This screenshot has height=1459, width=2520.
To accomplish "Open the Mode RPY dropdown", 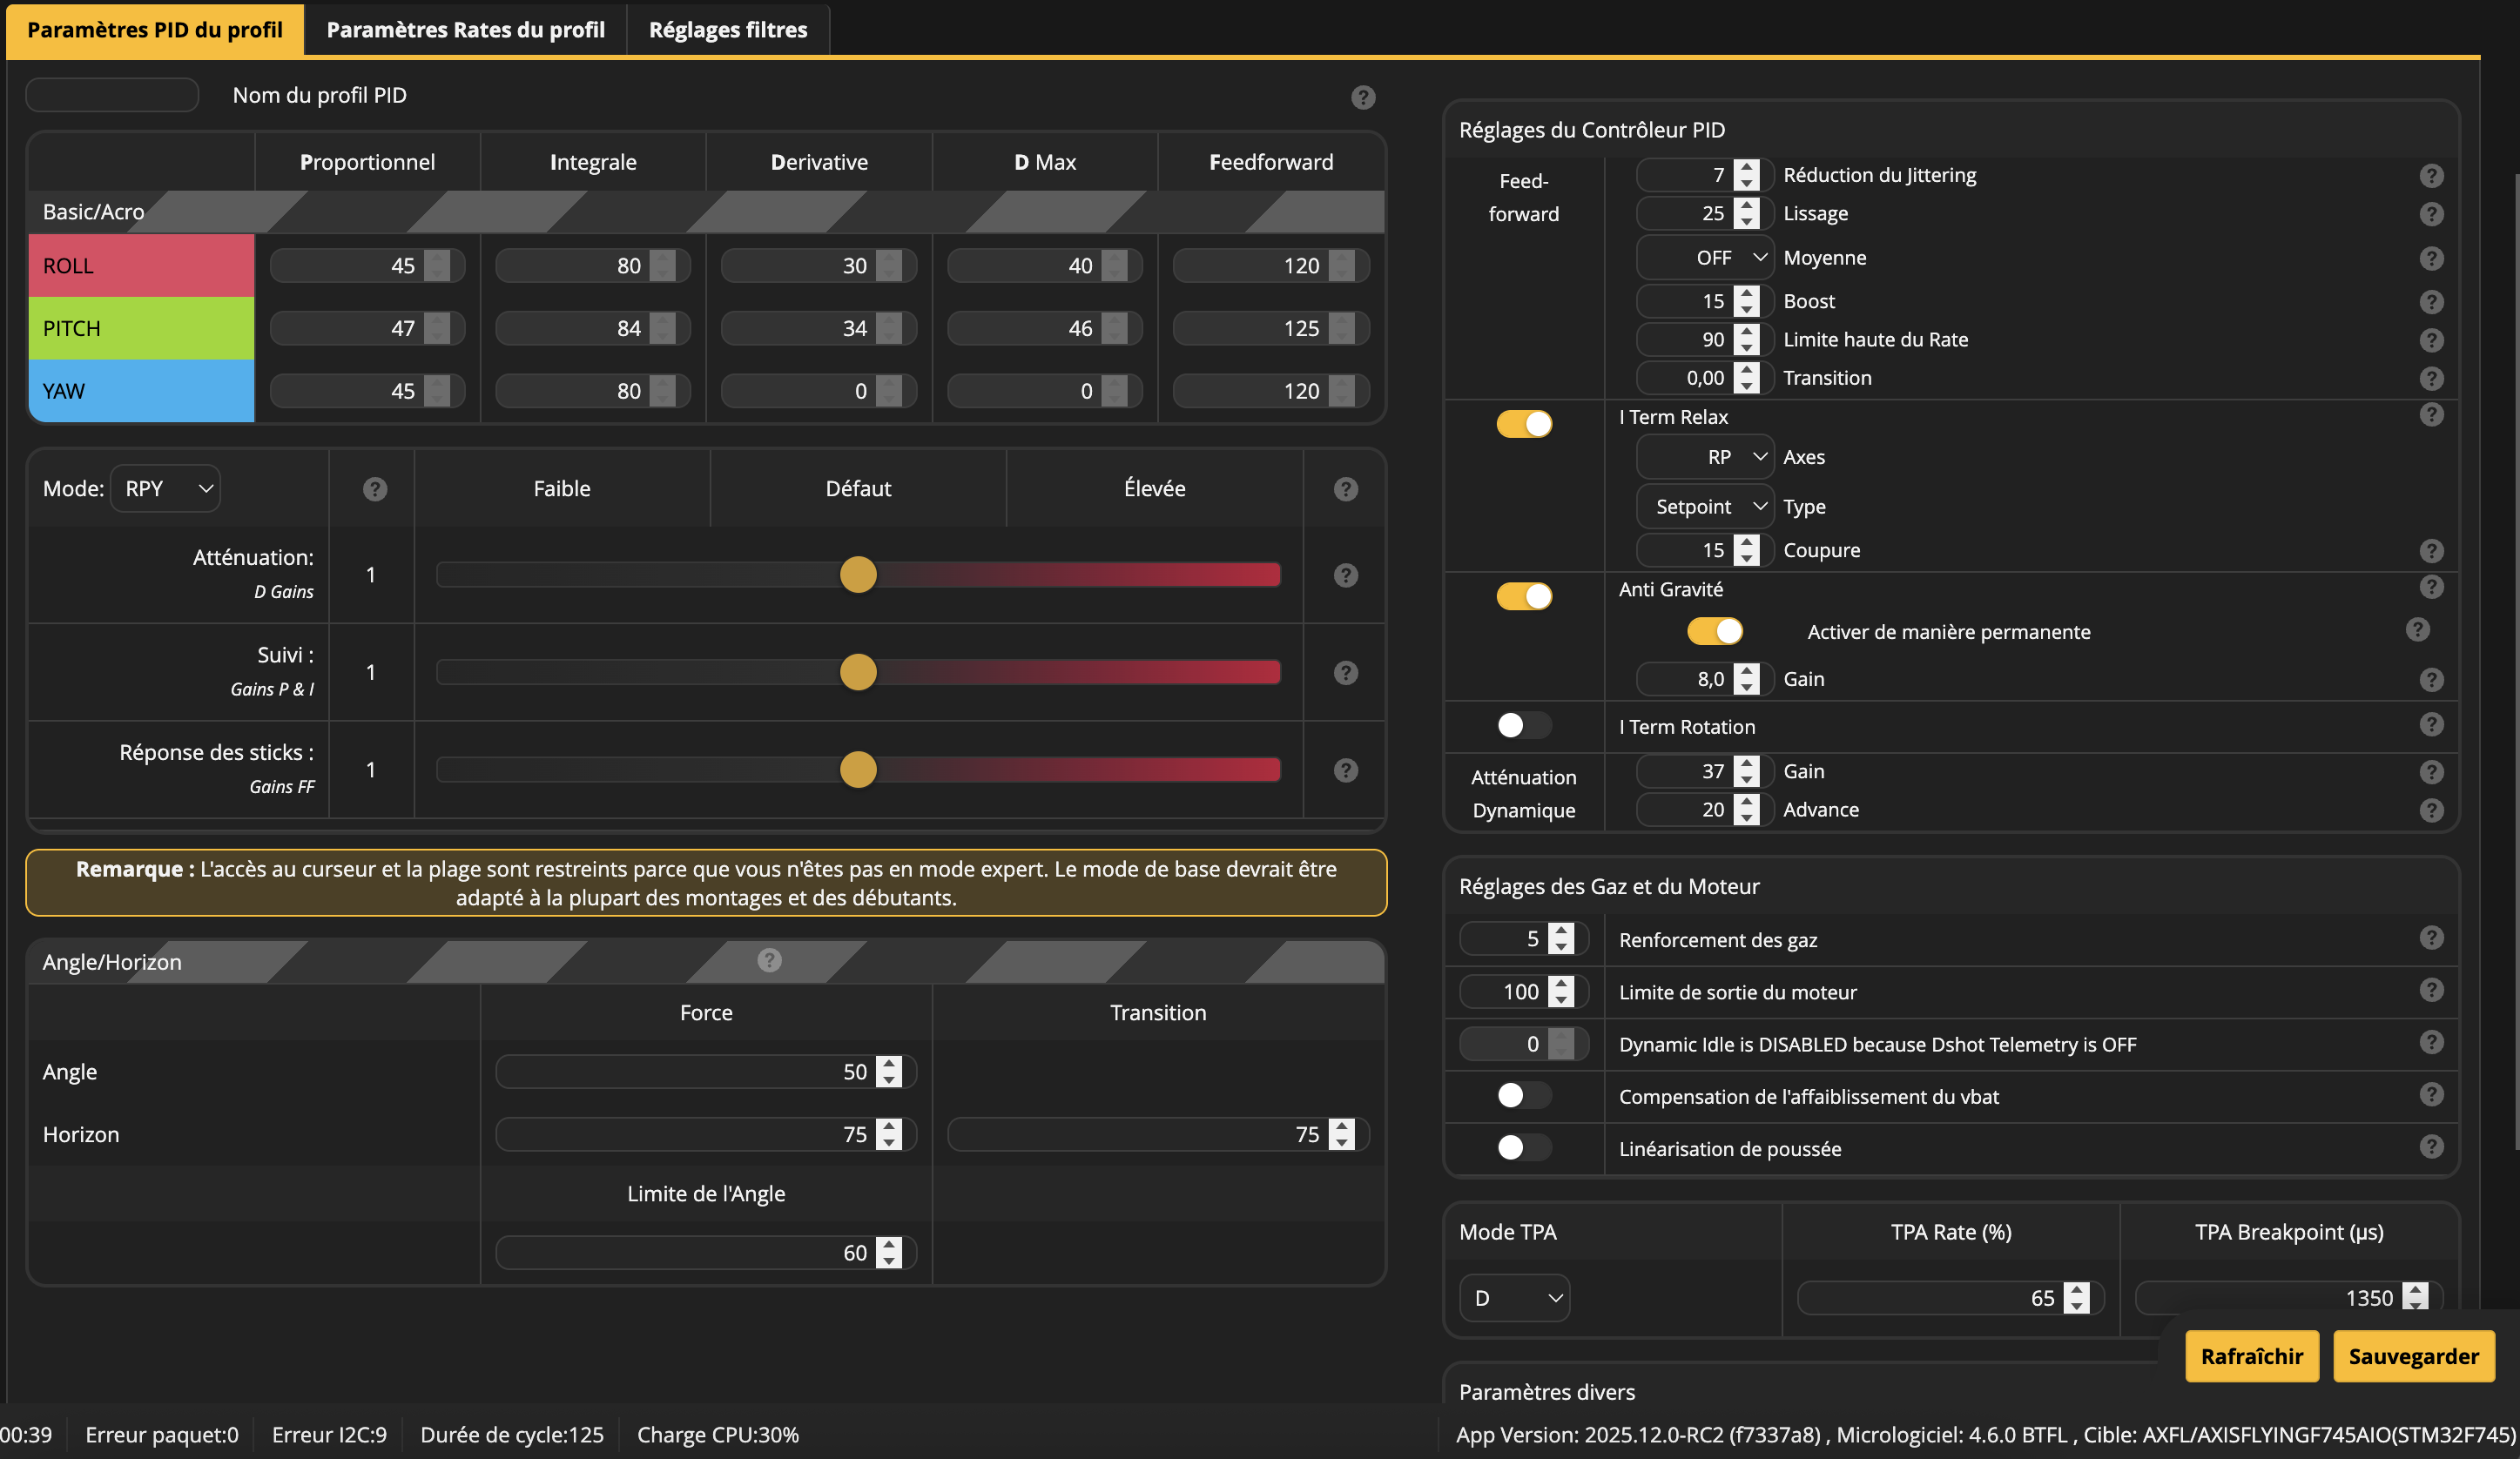I will [166, 489].
